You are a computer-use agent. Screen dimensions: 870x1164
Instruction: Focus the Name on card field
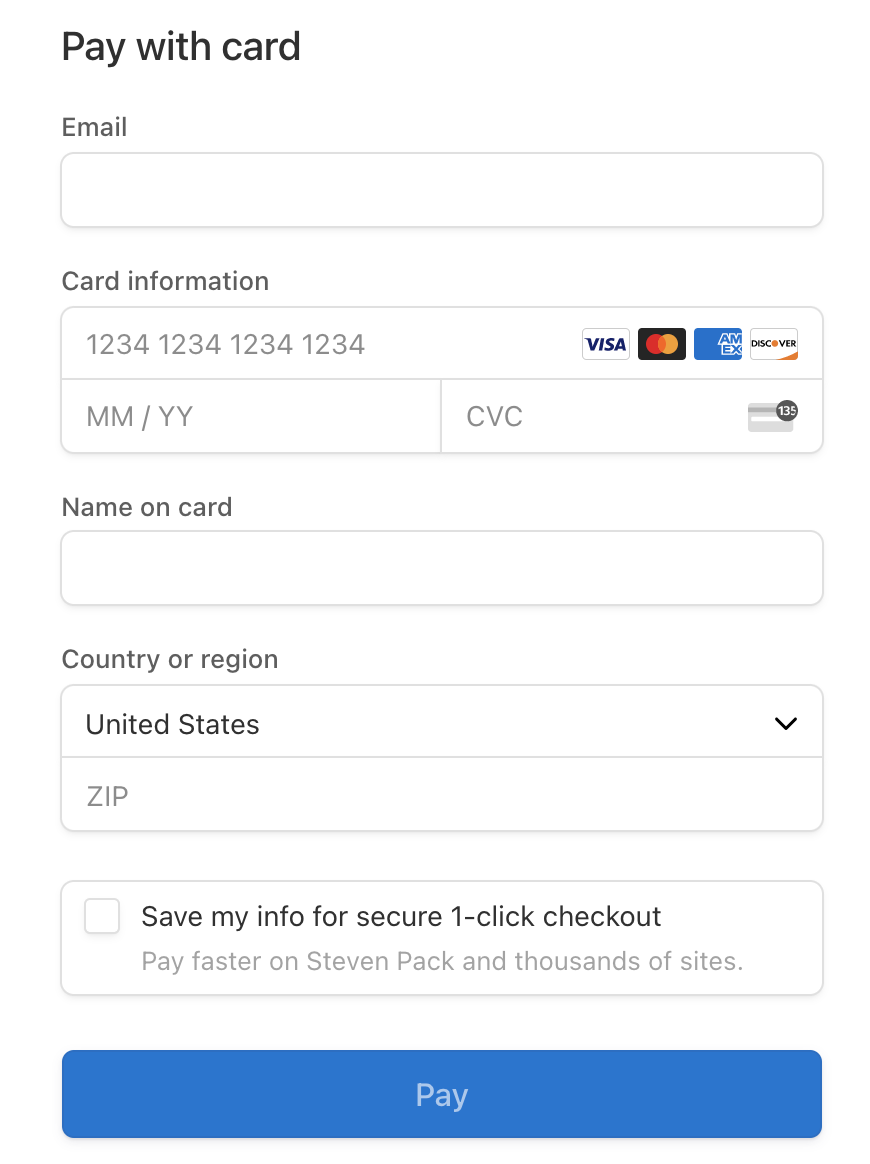click(x=442, y=568)
